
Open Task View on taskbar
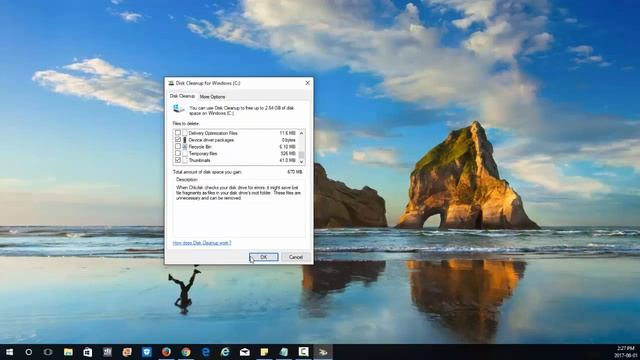click(48, 352)
